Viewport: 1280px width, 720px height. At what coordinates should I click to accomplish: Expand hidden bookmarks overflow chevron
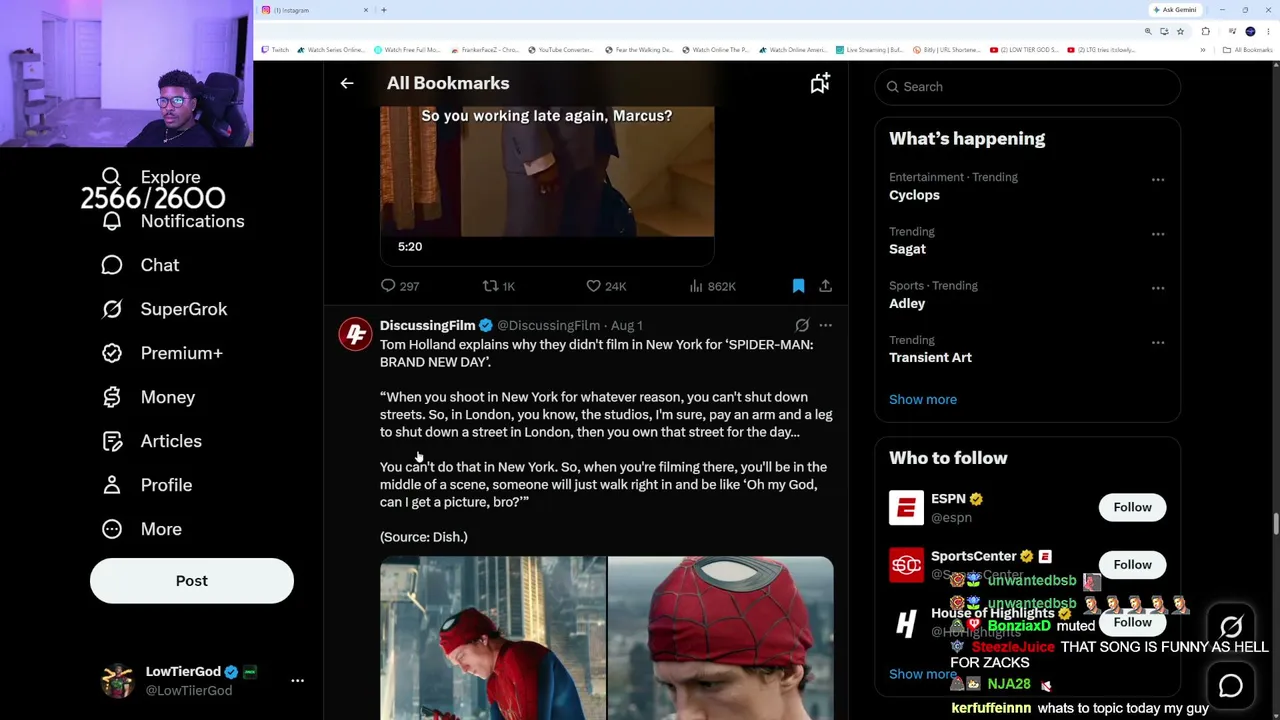1203,50
